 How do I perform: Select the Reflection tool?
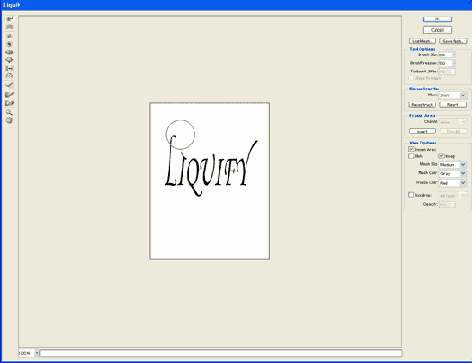9,76
